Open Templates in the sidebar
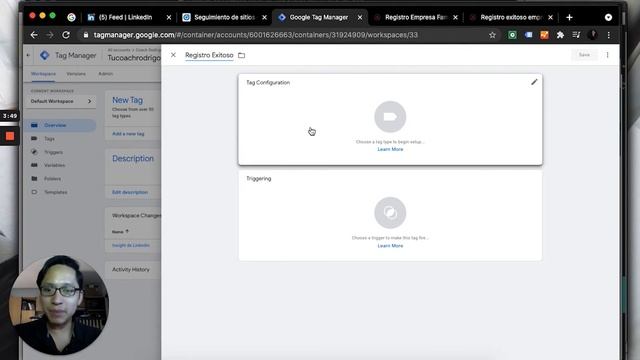The image size is (640, 360). 56,192
